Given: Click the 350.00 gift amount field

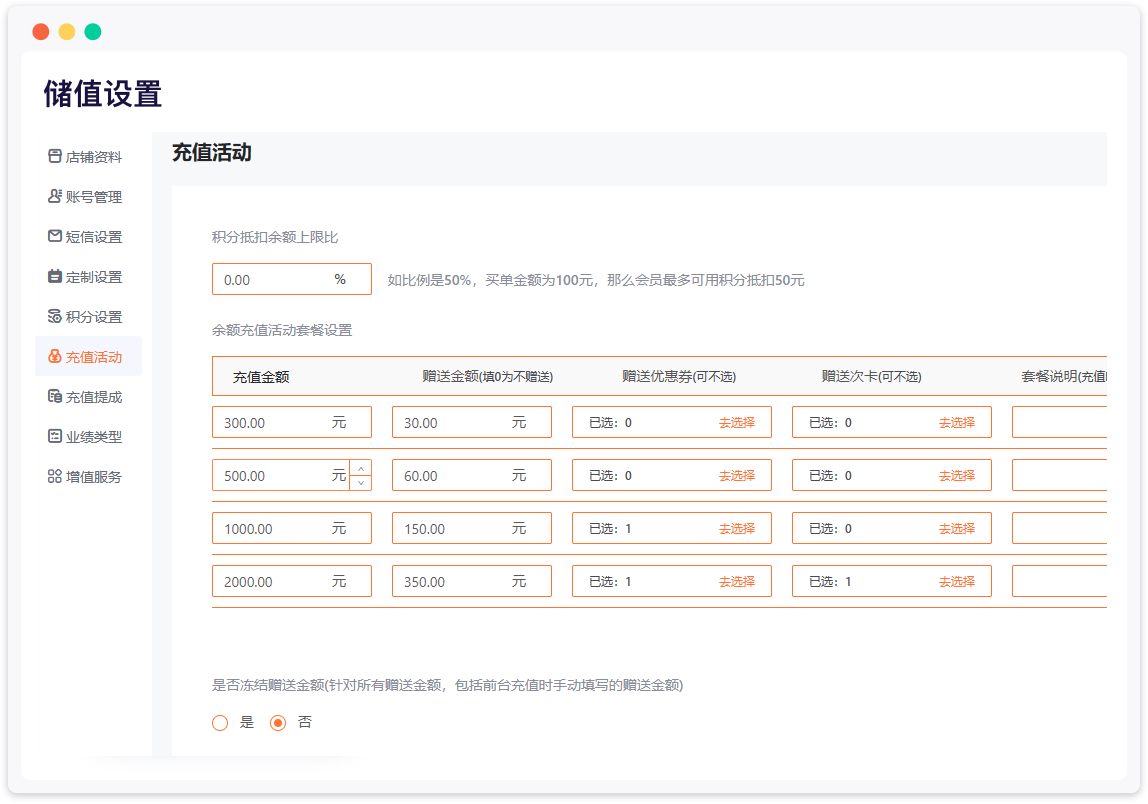Looking at the screenshot, I should click(x=453, y=582).
